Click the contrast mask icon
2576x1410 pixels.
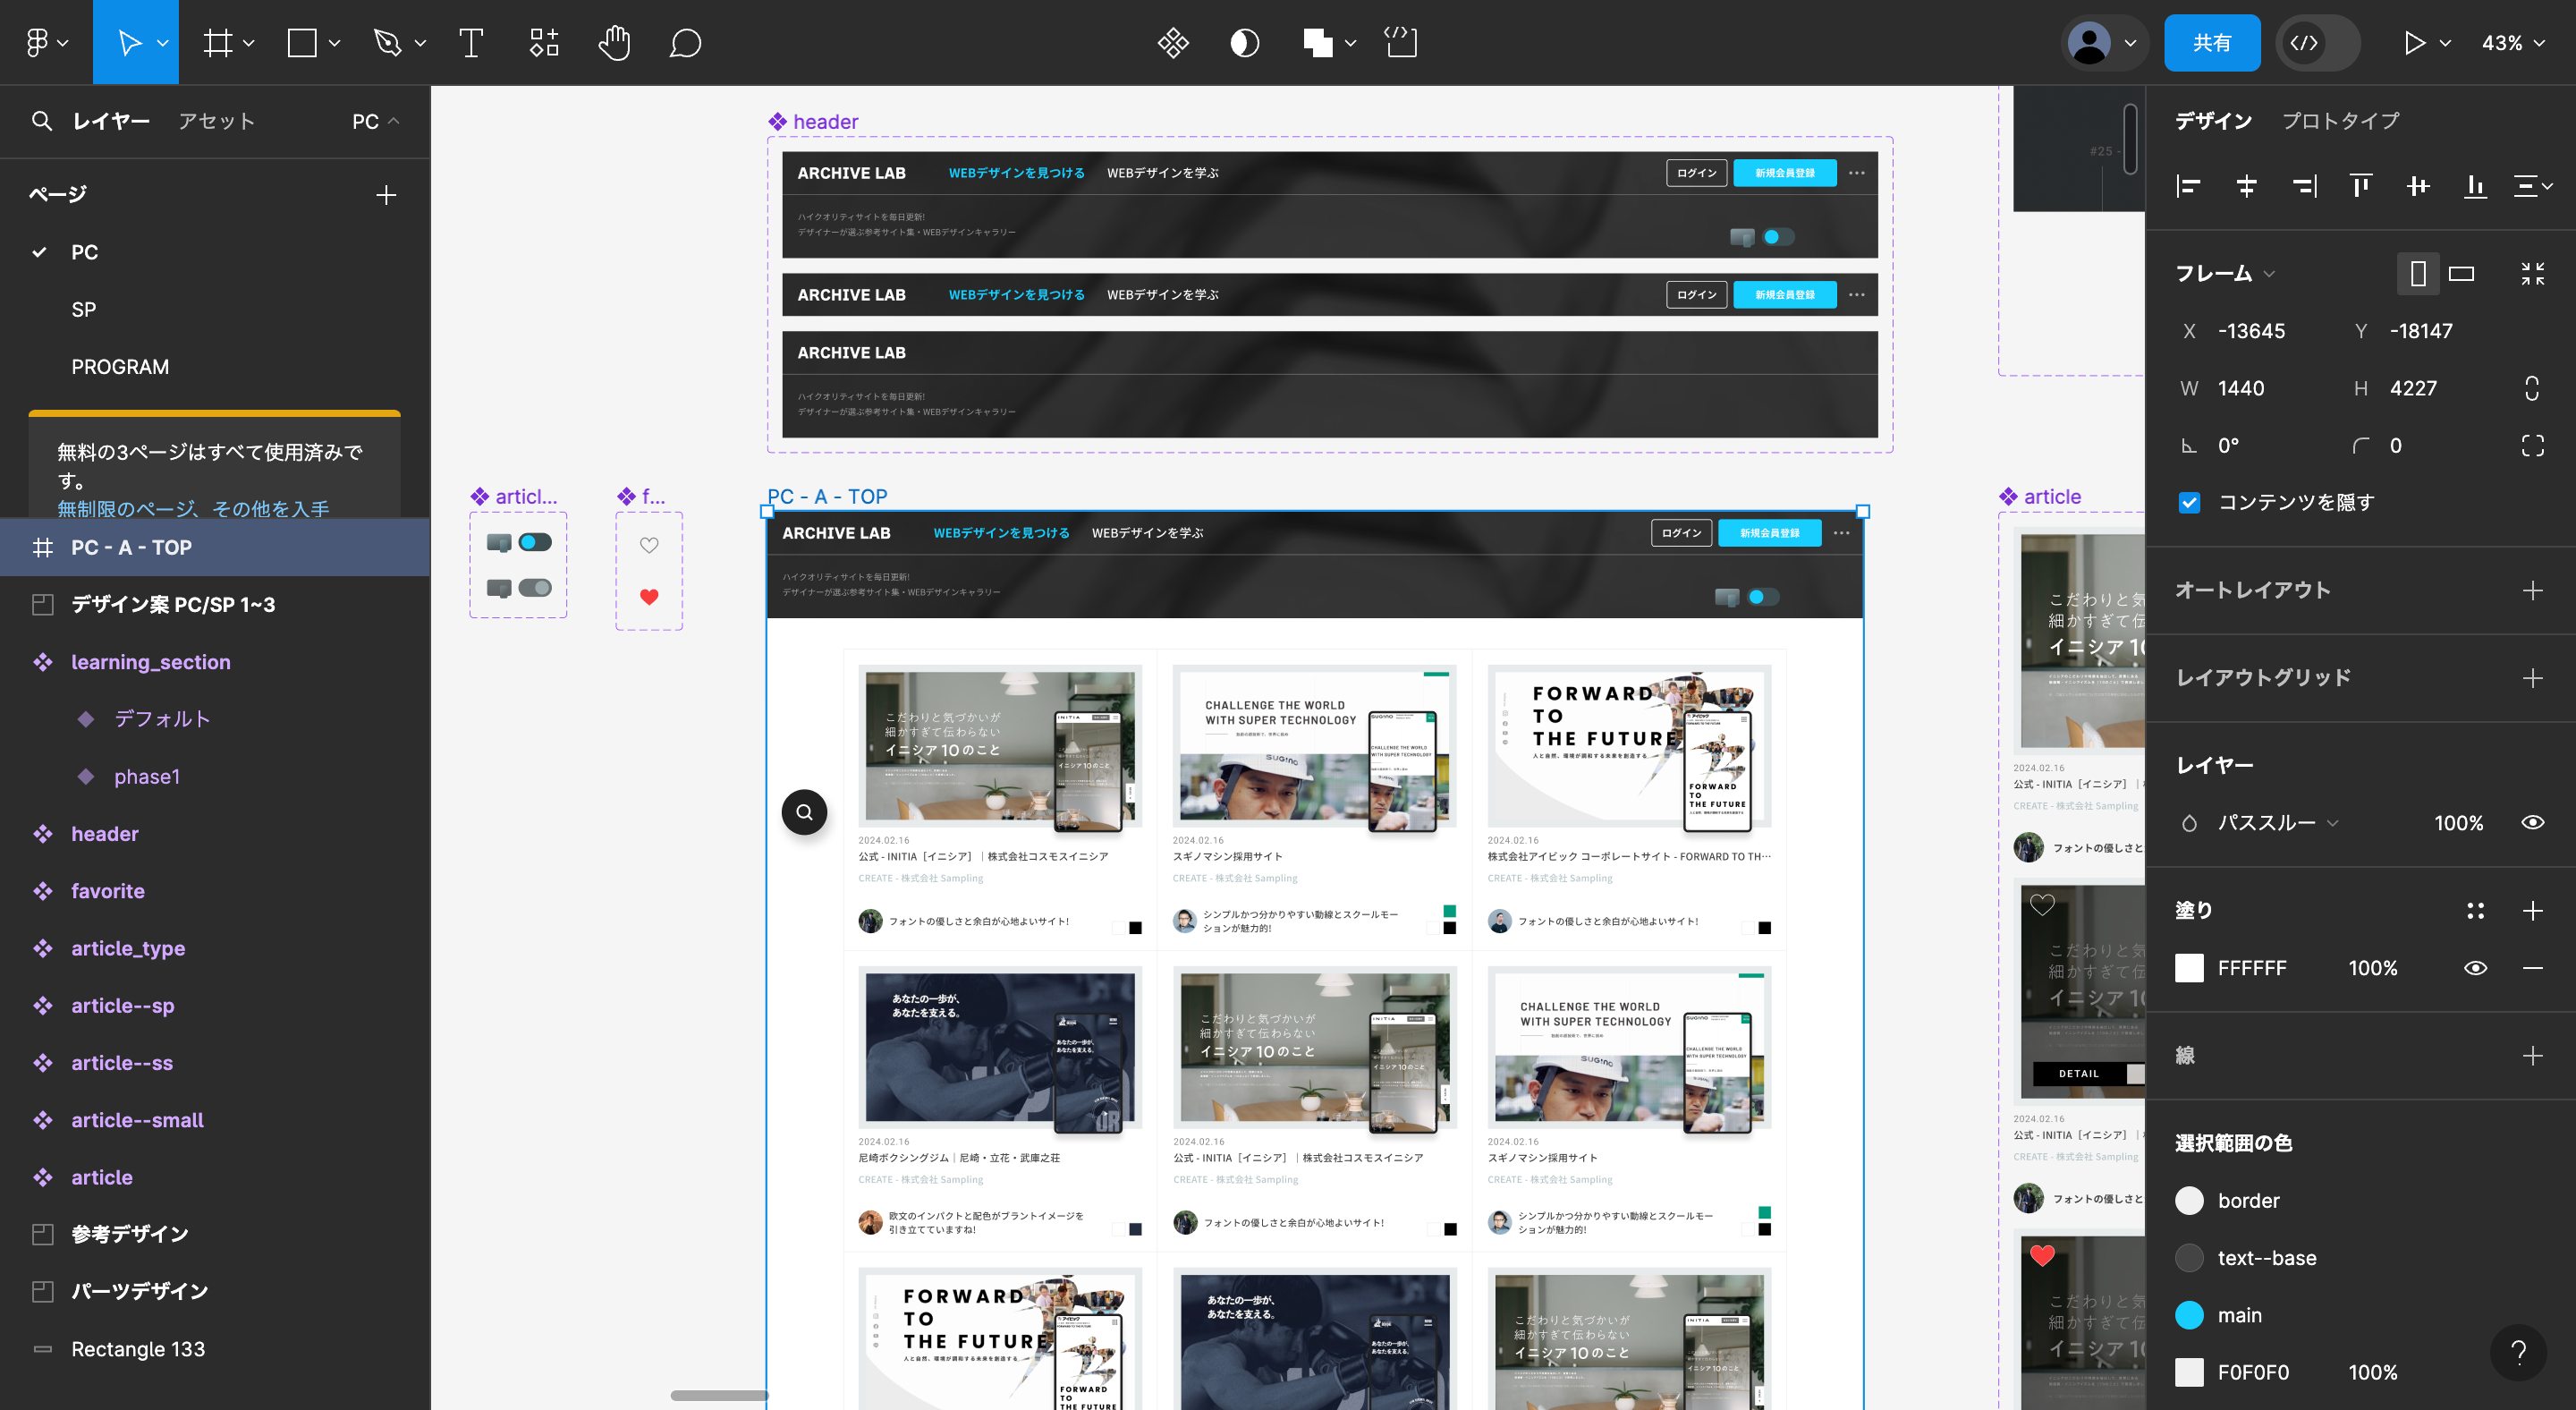click(1244, 42)
